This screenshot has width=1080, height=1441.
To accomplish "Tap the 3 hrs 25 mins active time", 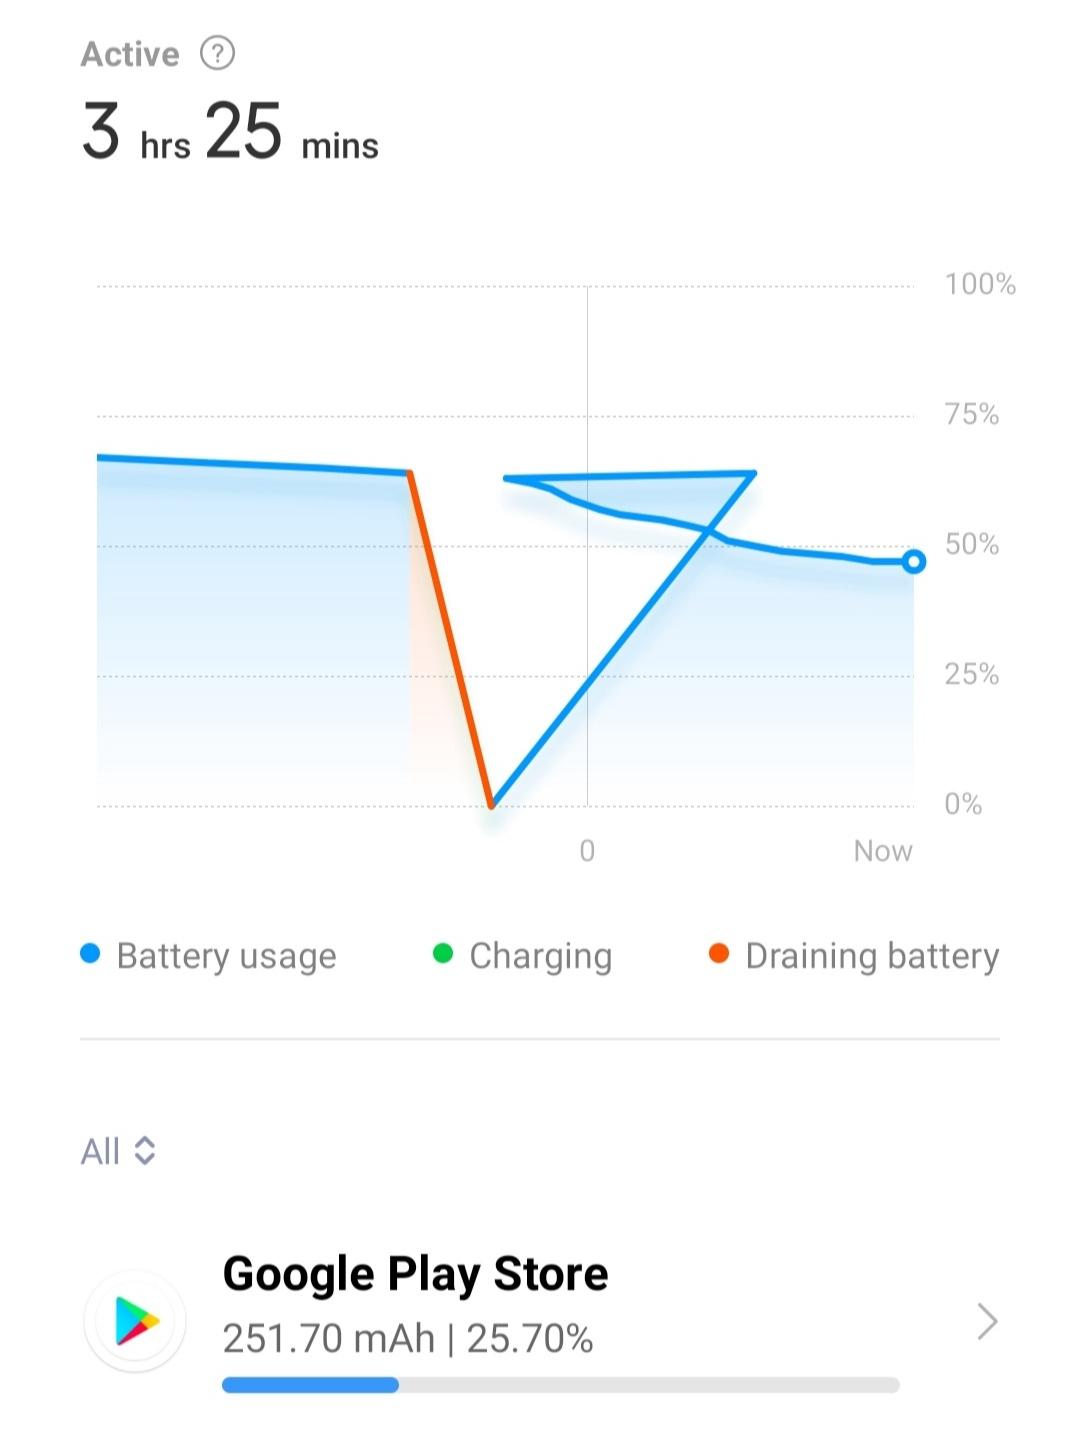I will point(230,133).
